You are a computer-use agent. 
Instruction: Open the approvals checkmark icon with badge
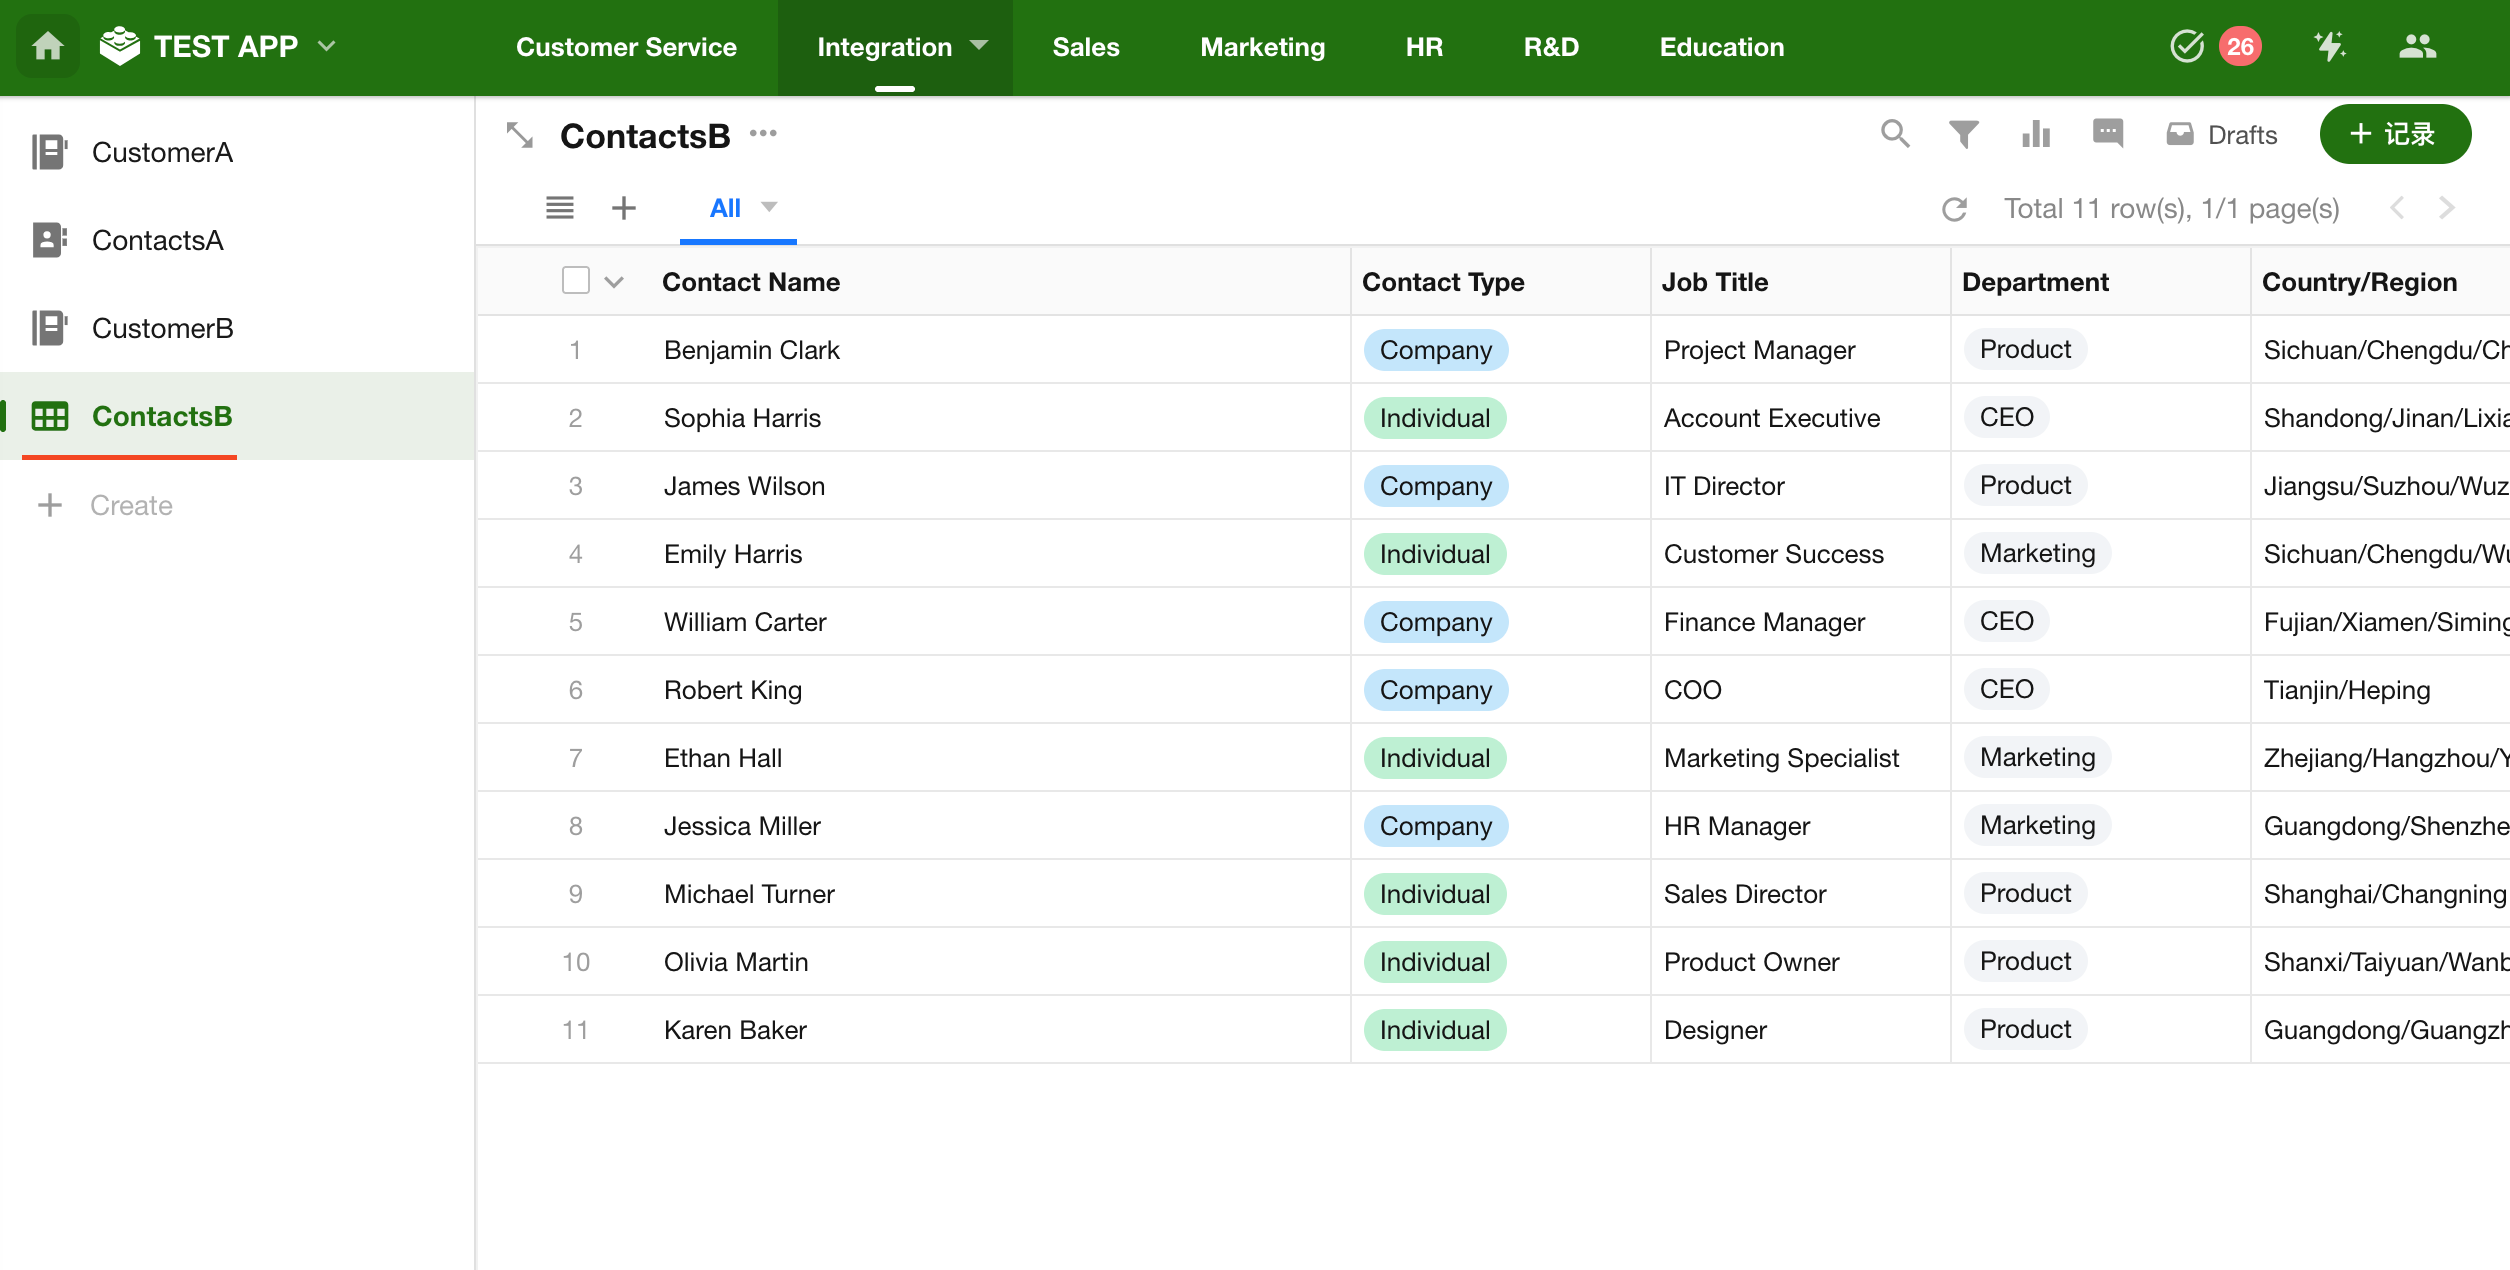click(x=2188, y=46)
